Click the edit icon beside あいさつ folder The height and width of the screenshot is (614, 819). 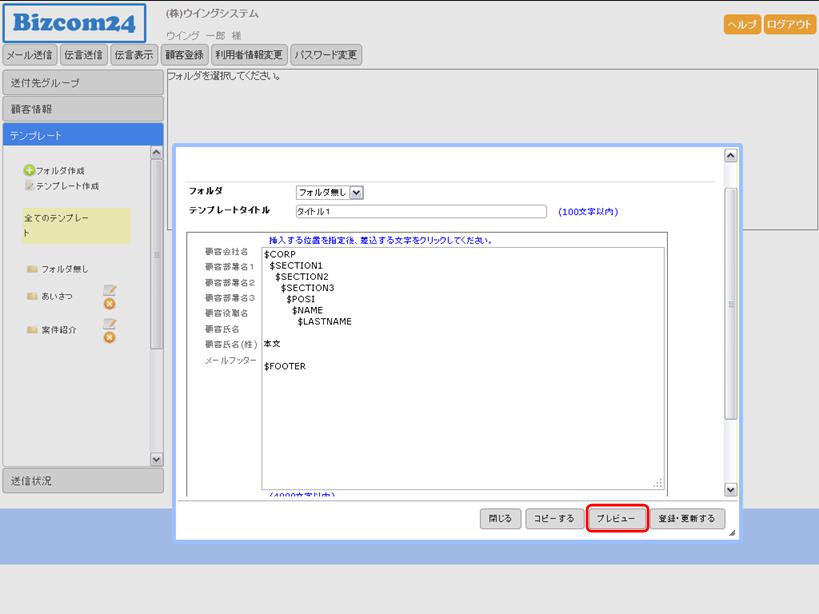110,290
